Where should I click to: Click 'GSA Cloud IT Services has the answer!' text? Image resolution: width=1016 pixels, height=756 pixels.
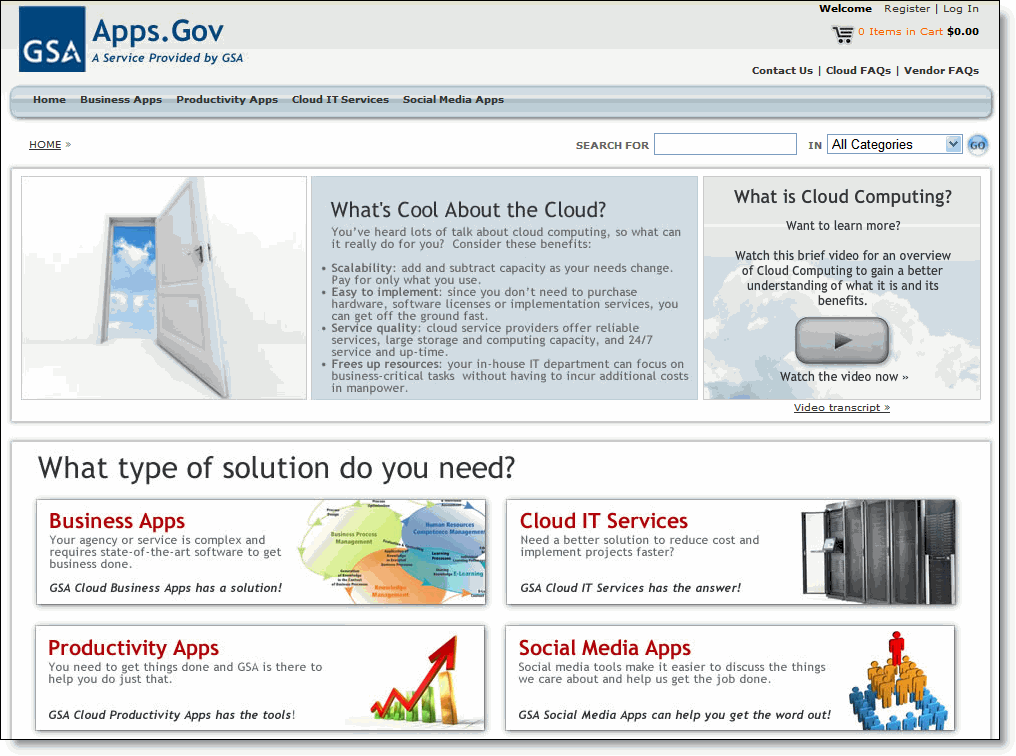click(630, 588)
